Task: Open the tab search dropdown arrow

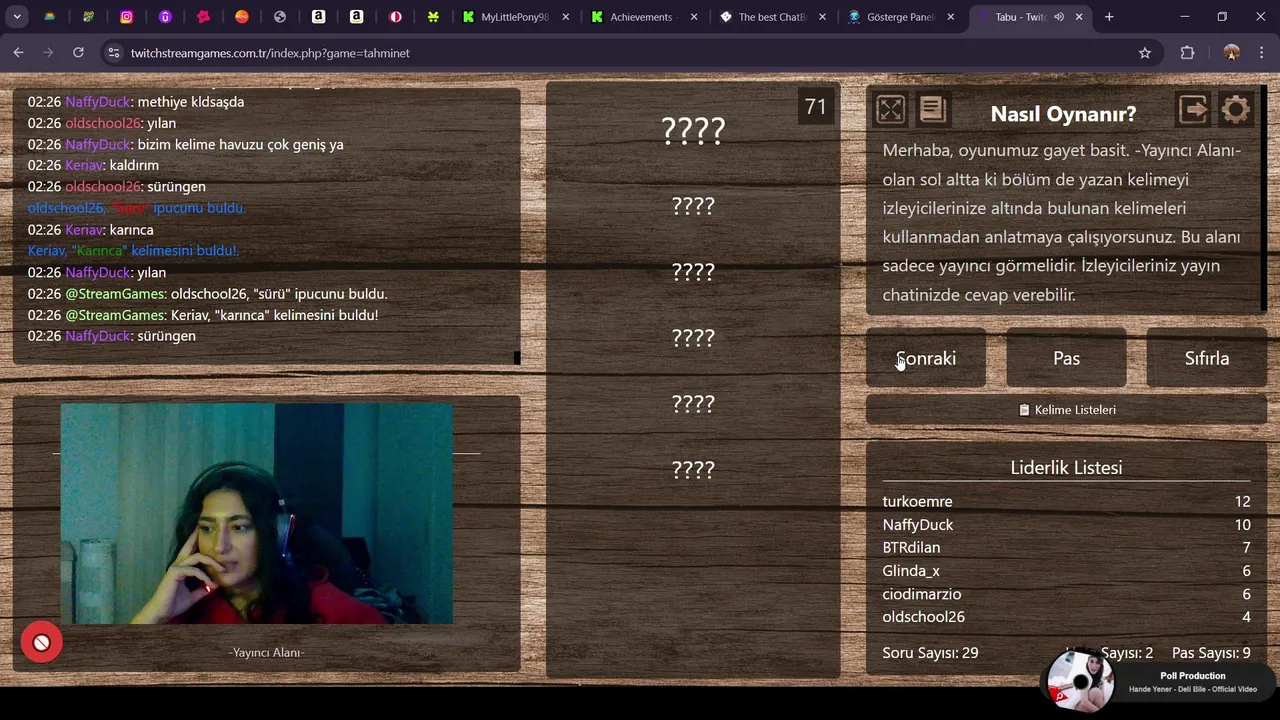Action: point(17,17)
